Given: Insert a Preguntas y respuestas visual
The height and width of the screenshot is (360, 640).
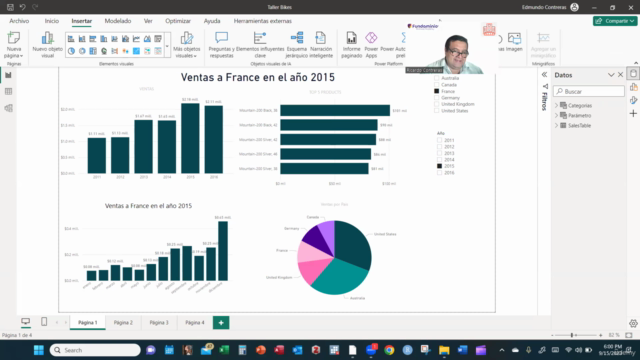Looking at the screenshot, I should [x=221, y=44].
